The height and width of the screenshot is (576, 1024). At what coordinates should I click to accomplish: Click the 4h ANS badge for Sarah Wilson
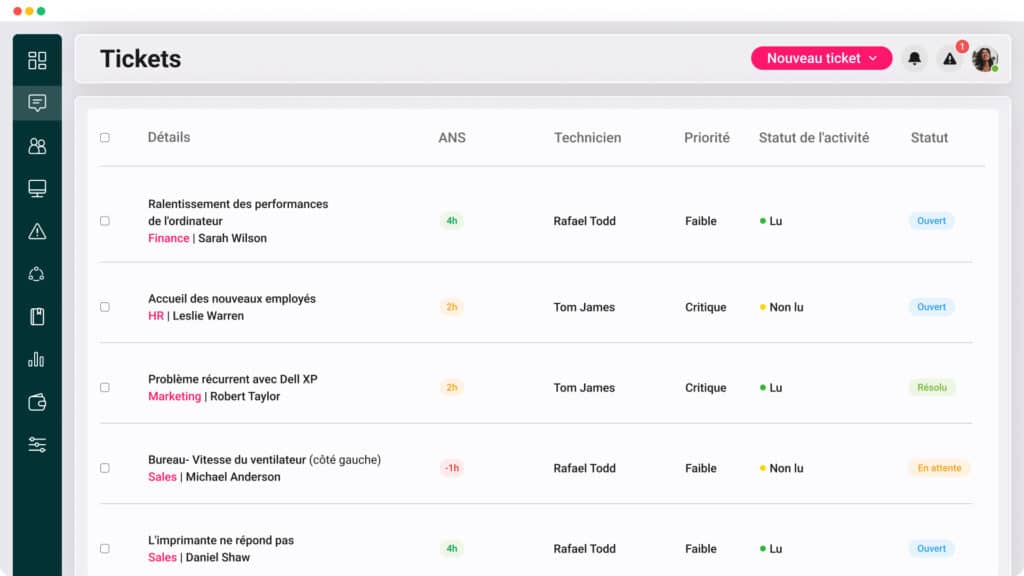pyautogui.click(x=452, y=221)
